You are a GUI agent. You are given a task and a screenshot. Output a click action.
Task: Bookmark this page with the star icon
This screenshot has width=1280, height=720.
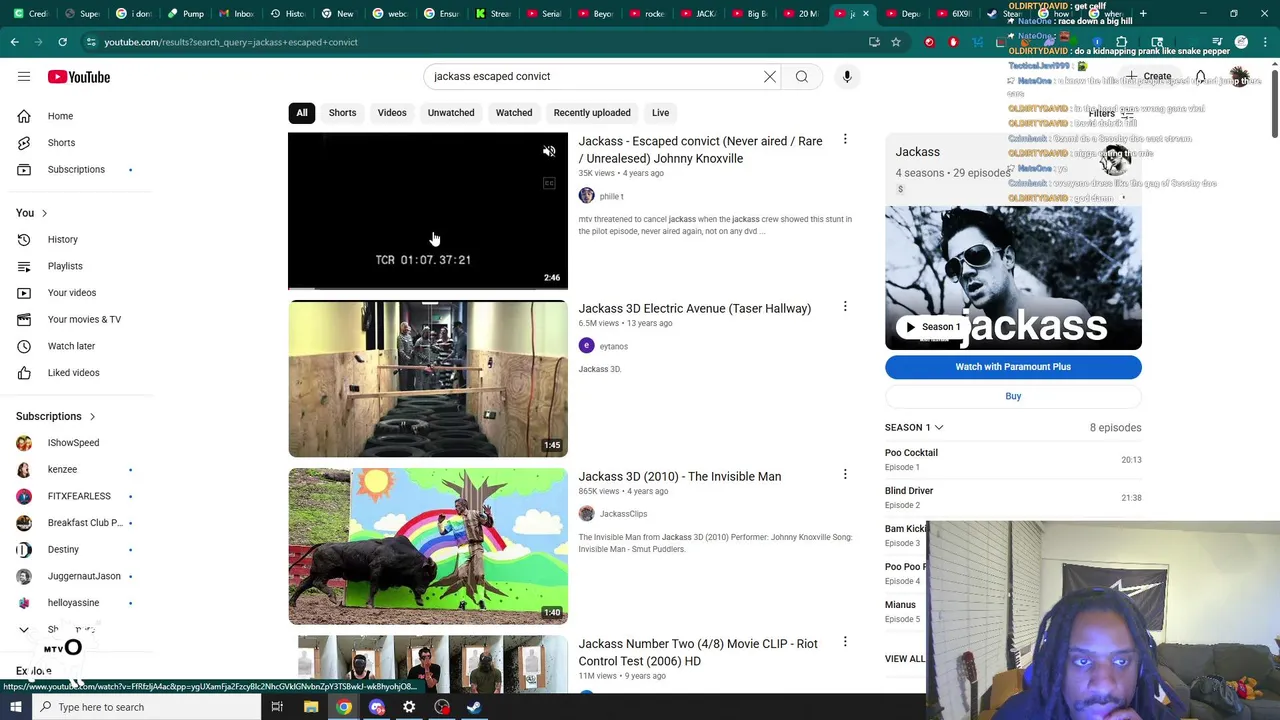point(896,42)
